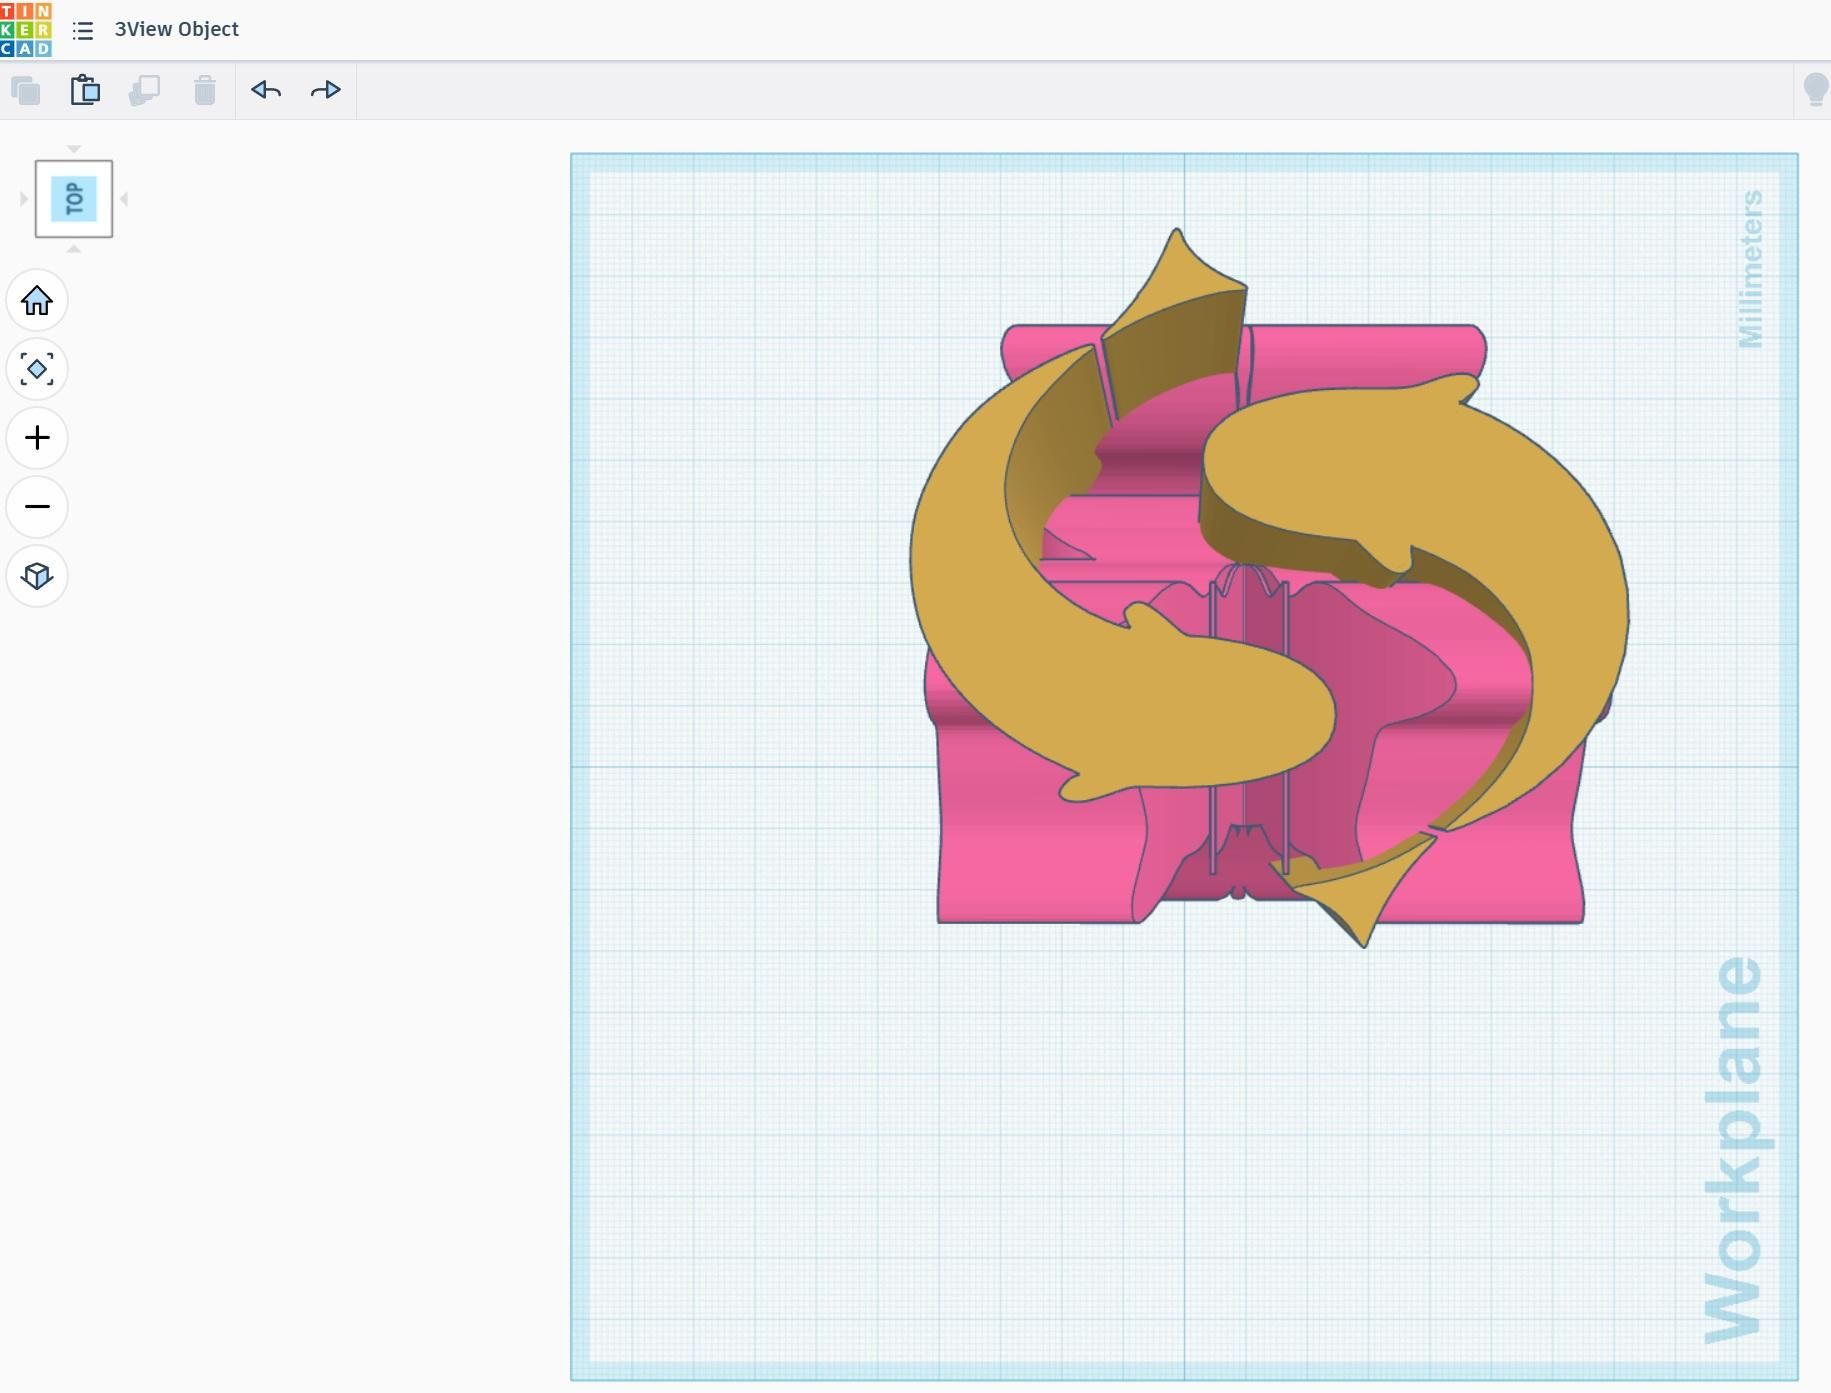Click the Delete trash icon
This screenshot has width=1831, height=1393.
(205, 91)
